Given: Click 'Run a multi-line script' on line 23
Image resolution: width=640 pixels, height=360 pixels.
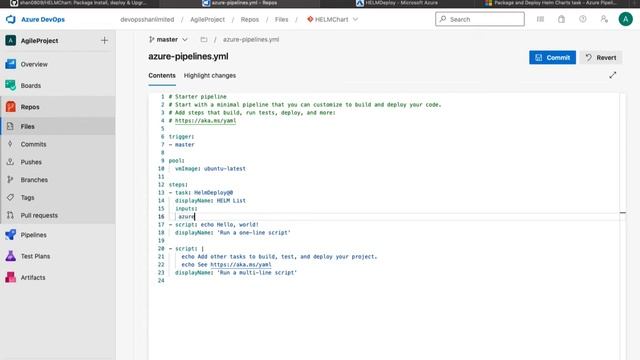Looking at the screenshot, I should pyautogui.click(x=258, y=272).
